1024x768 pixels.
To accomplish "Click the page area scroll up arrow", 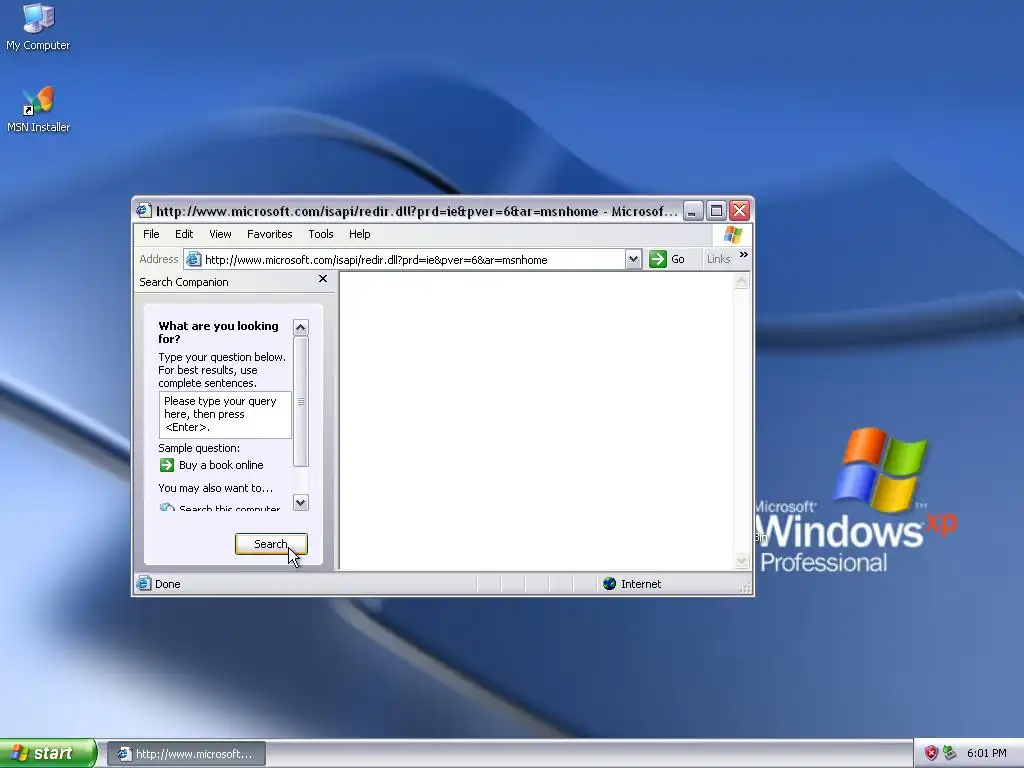I will click(741, 281).
